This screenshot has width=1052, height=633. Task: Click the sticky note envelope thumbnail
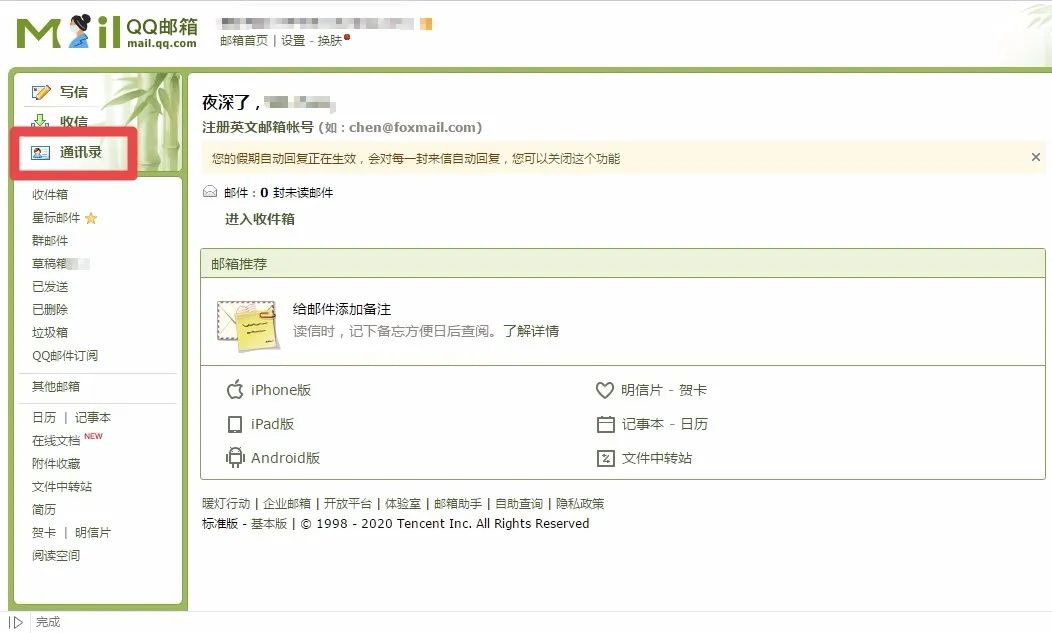pos(247,323)
